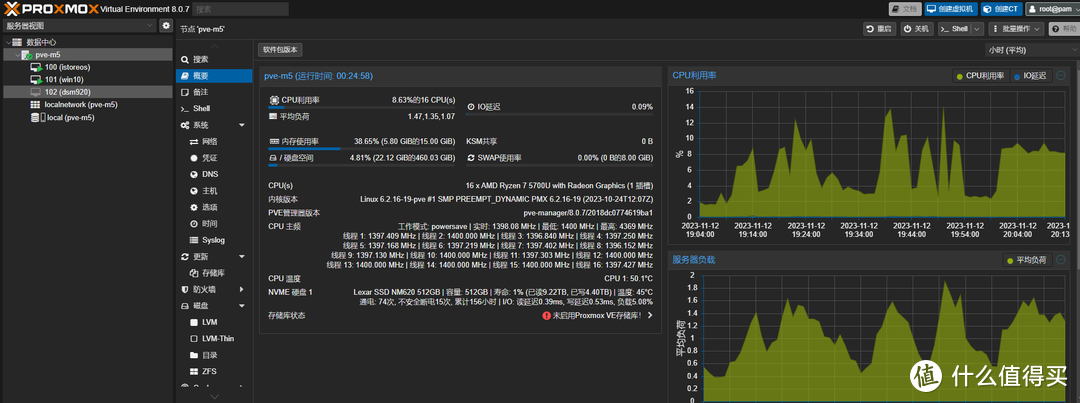Collapse the 数据中心 tree node
Viewport: 1080px width, 403px height.
[x=8, y=42]
